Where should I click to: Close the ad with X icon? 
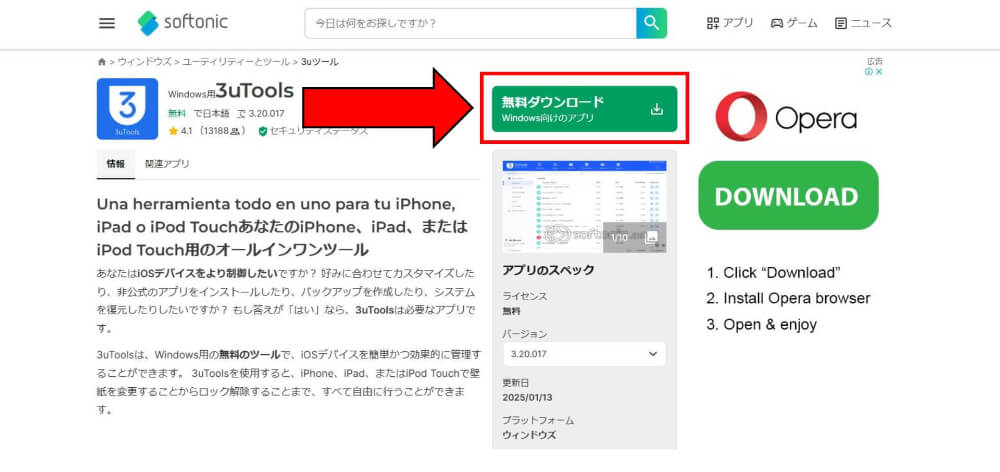coord(879,72)
